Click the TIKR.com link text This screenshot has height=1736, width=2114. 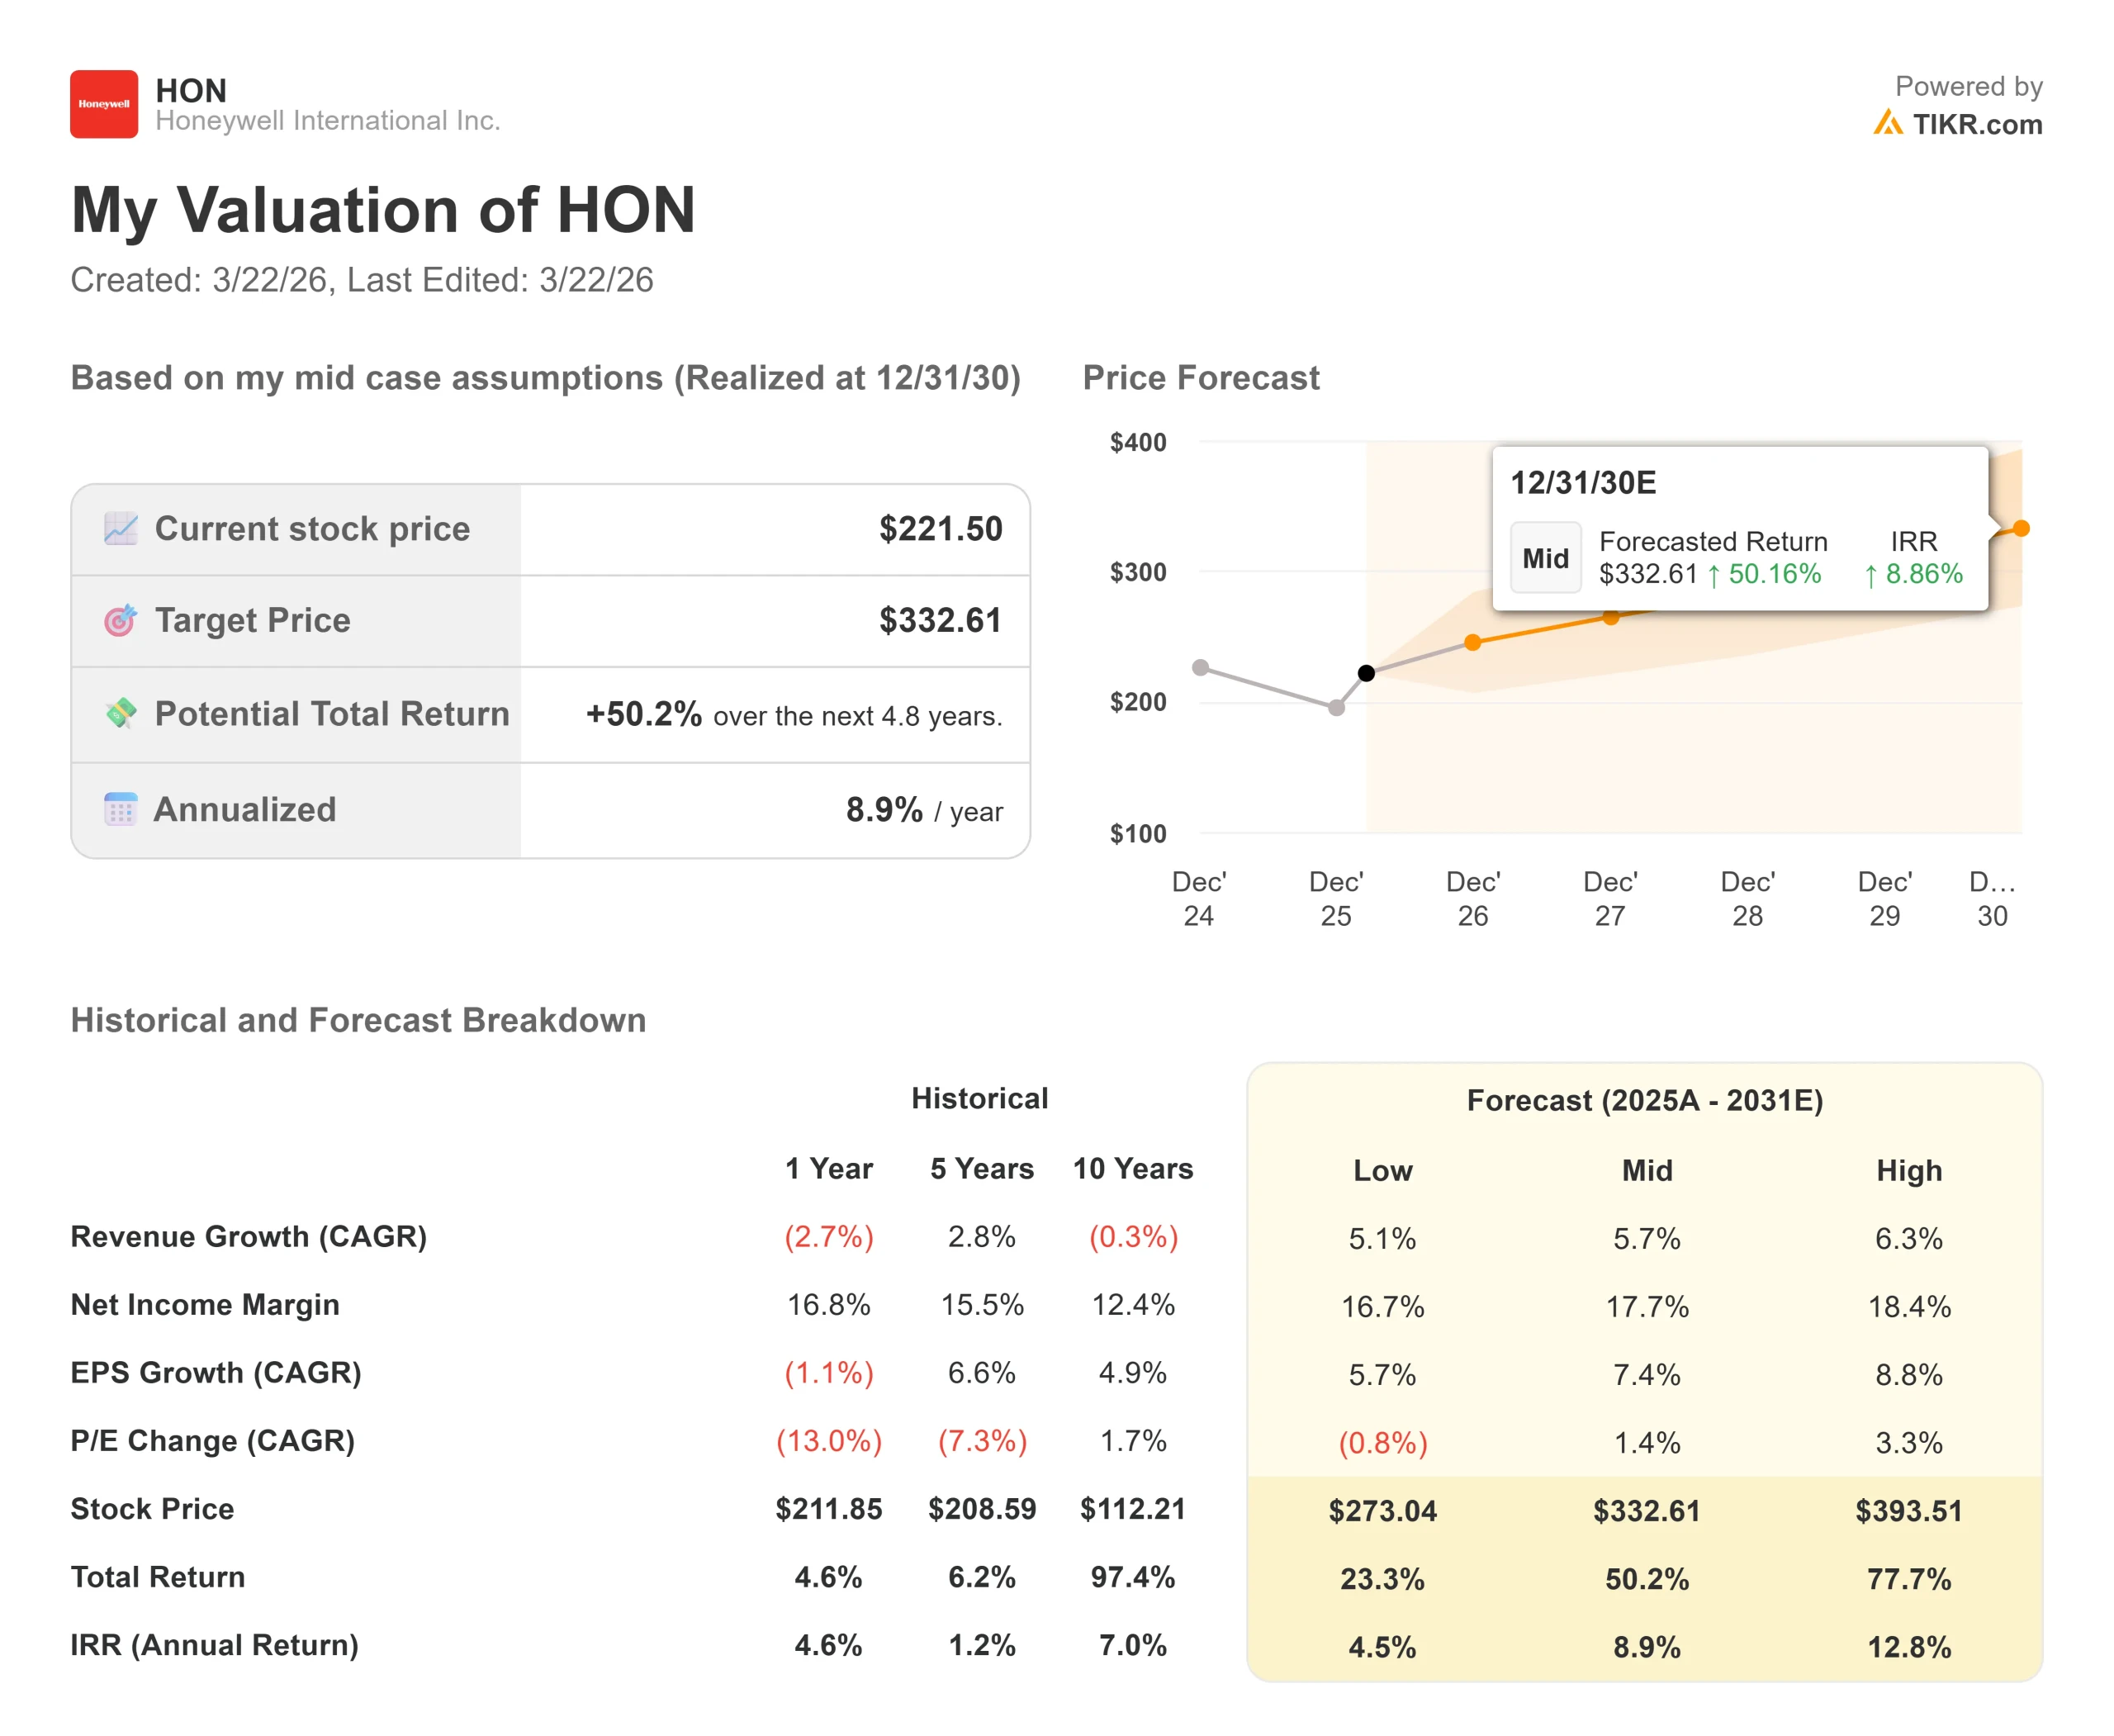pyautogui.click(x=1976, y=124)
